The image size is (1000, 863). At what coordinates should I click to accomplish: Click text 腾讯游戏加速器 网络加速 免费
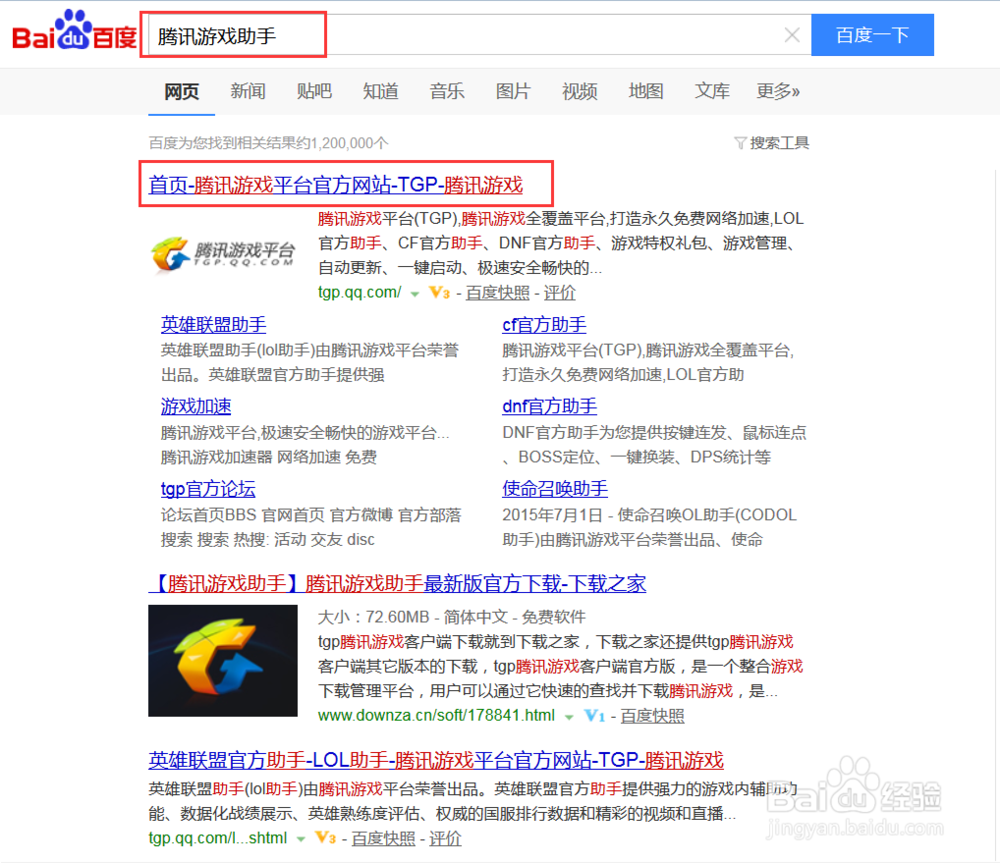tap(268, 457)
